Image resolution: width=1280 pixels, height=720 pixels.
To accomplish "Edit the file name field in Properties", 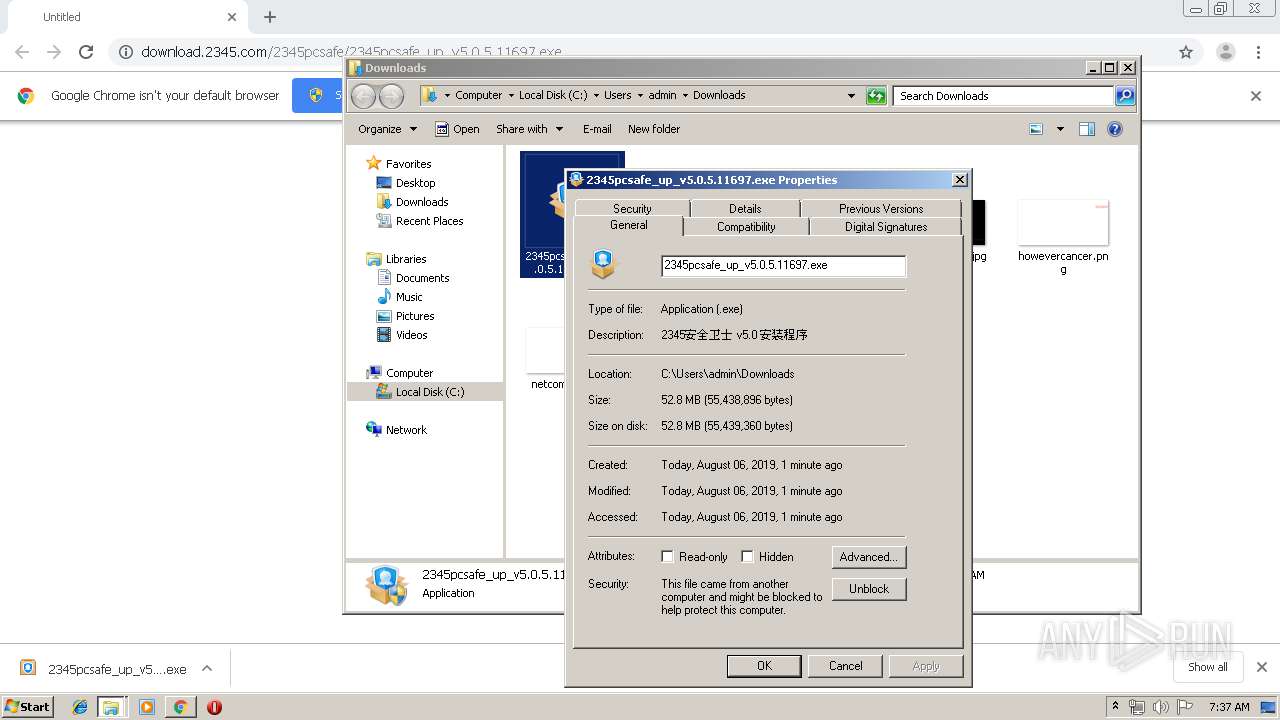I will [x=784, y=265].
